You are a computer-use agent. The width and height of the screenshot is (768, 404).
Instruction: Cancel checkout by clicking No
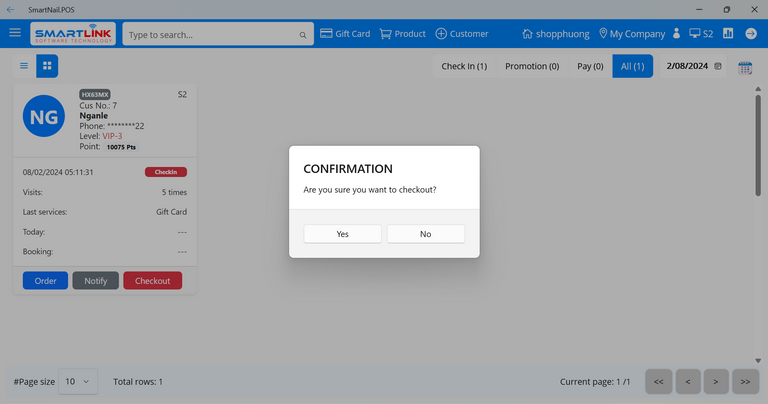tap(425, 233)
